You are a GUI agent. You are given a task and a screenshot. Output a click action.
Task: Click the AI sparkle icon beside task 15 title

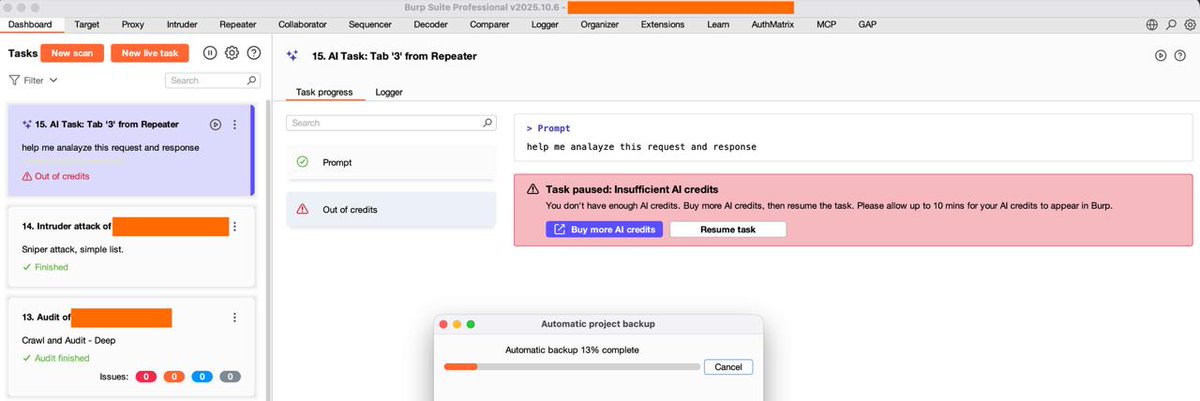tap(290, 56)
